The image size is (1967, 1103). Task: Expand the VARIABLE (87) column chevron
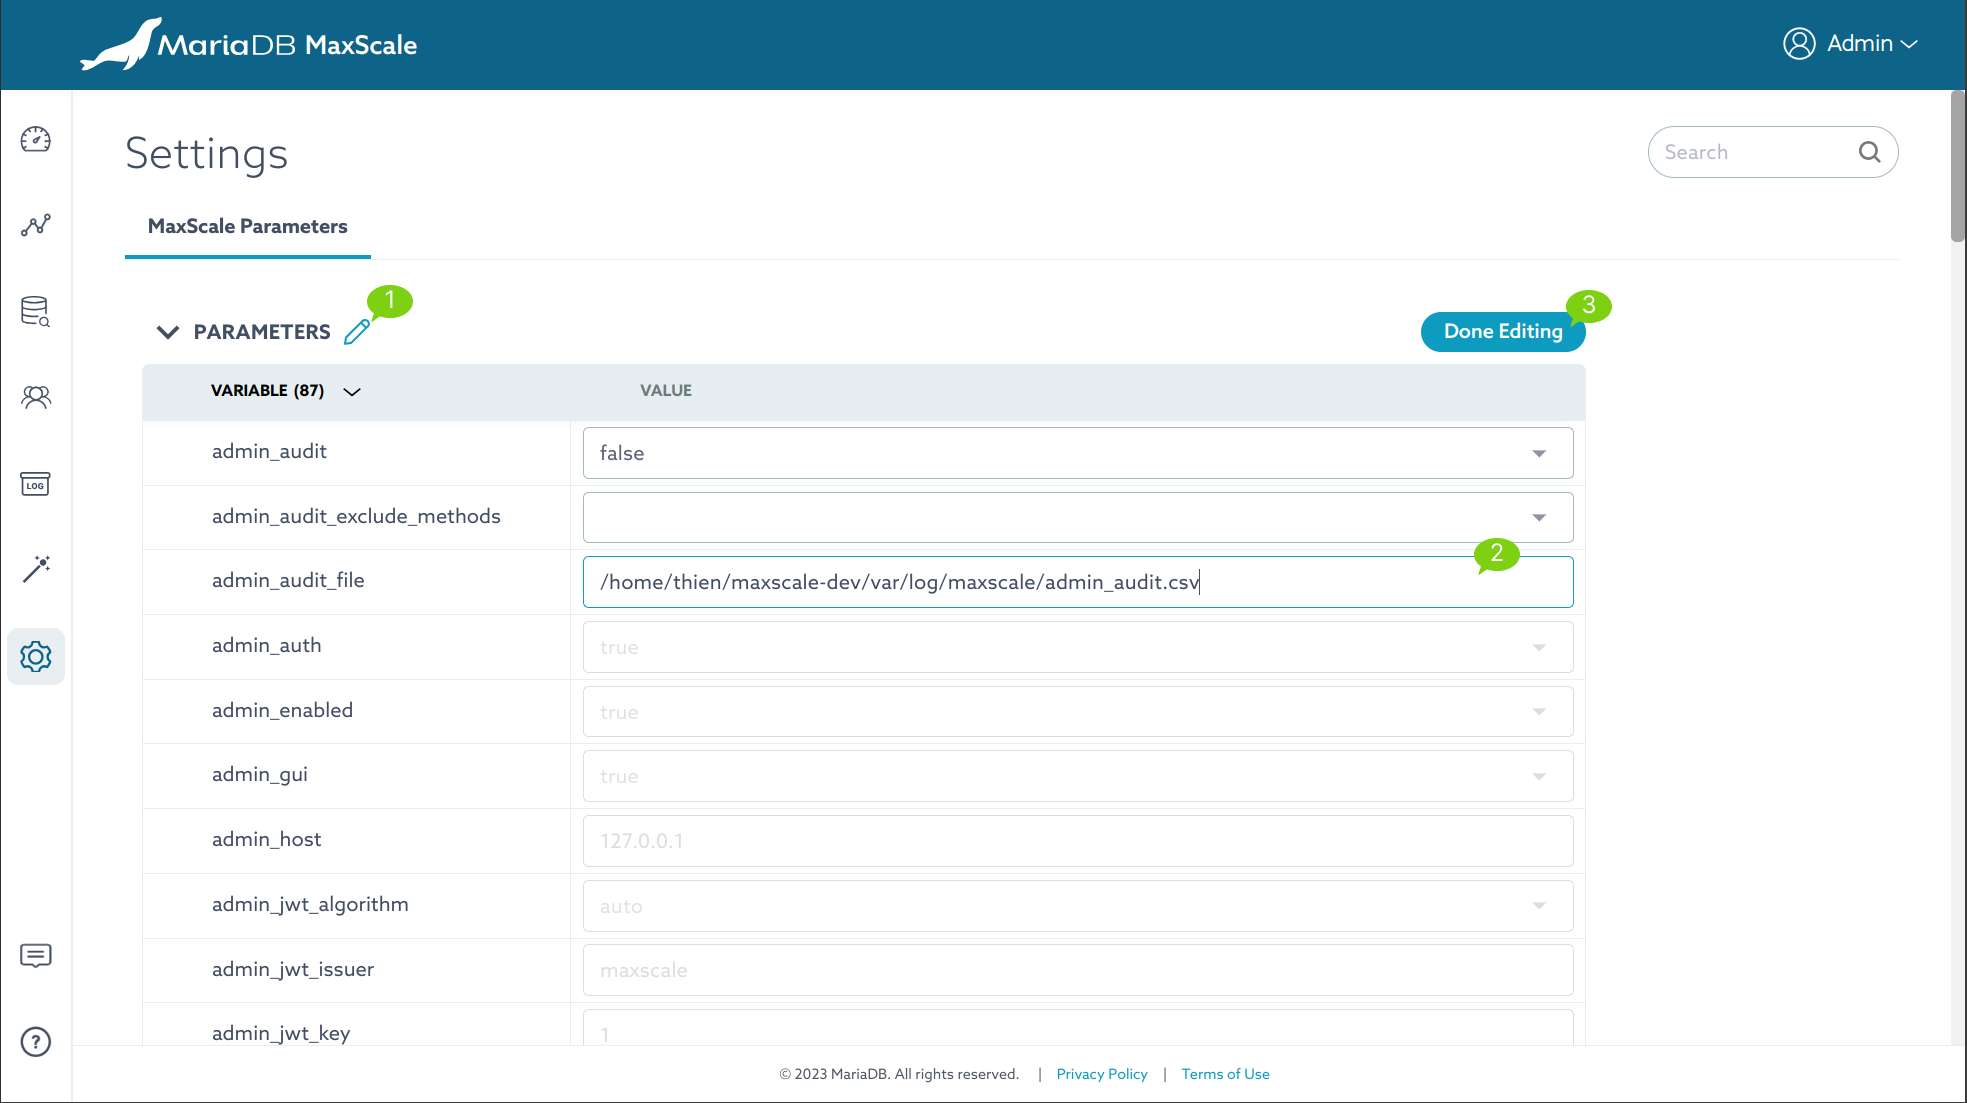click(x=352, y=391)
